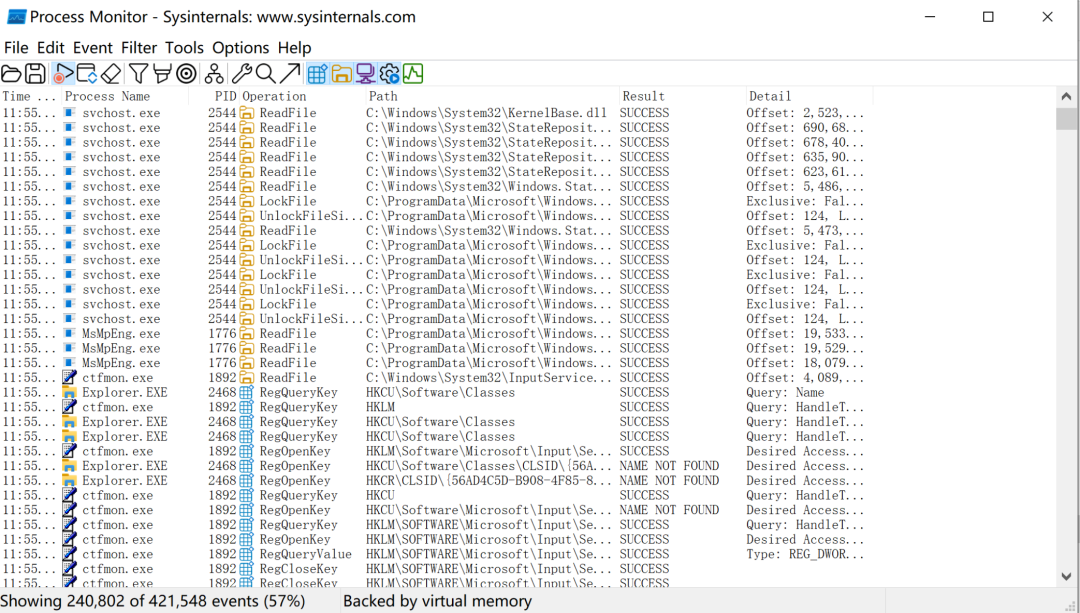Screen dimensions: 1080x613
Task: Click the Type: REG_DWOR... detail cell
Action: (804, 554)
